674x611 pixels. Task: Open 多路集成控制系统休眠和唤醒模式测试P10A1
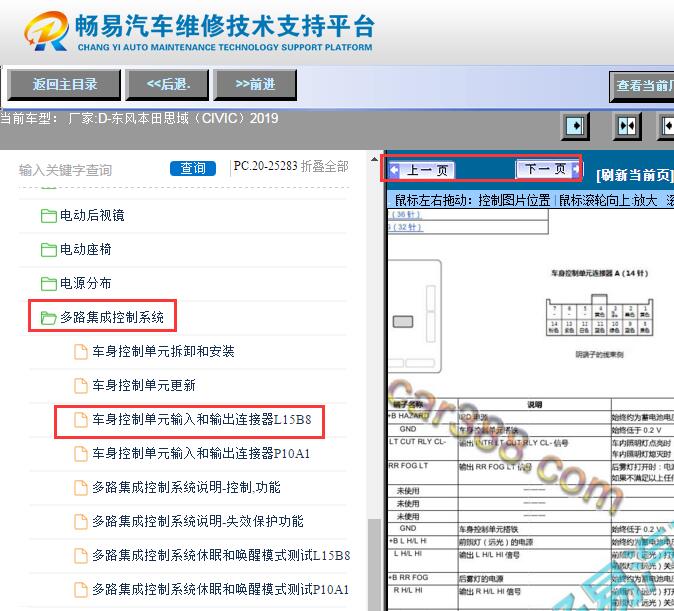click(220, 589)
